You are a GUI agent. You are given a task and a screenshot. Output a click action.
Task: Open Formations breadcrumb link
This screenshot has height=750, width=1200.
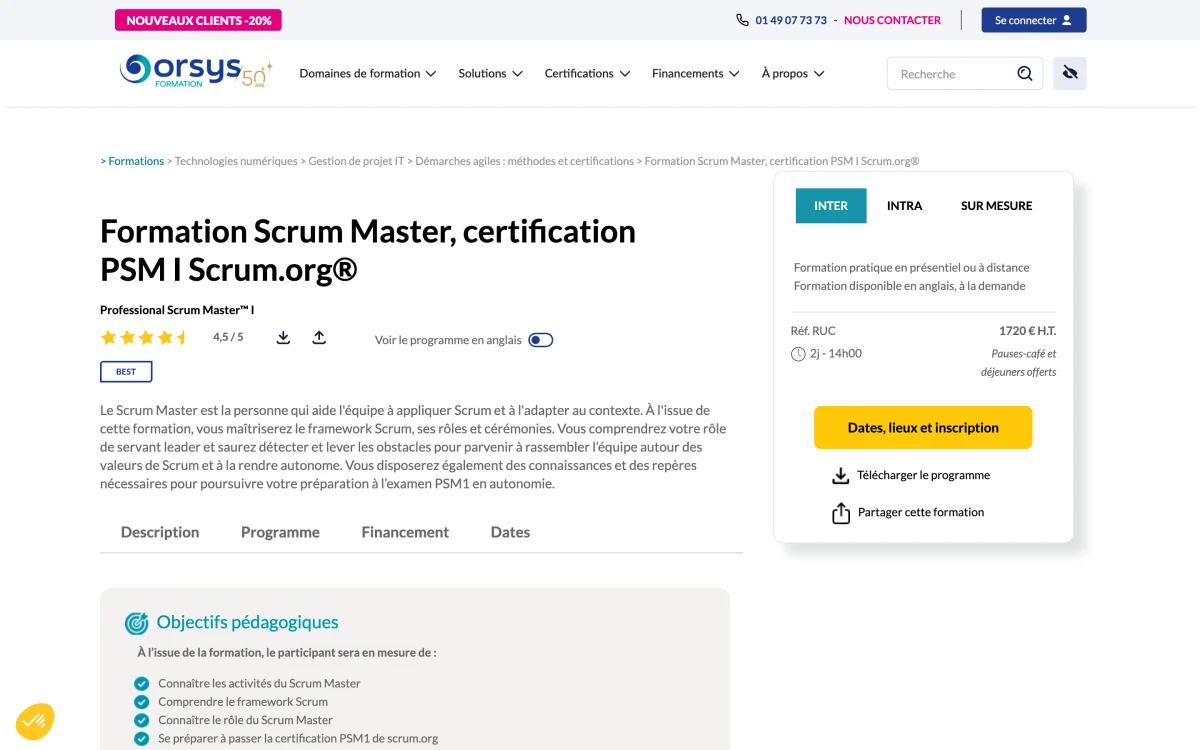click(136, 161)
